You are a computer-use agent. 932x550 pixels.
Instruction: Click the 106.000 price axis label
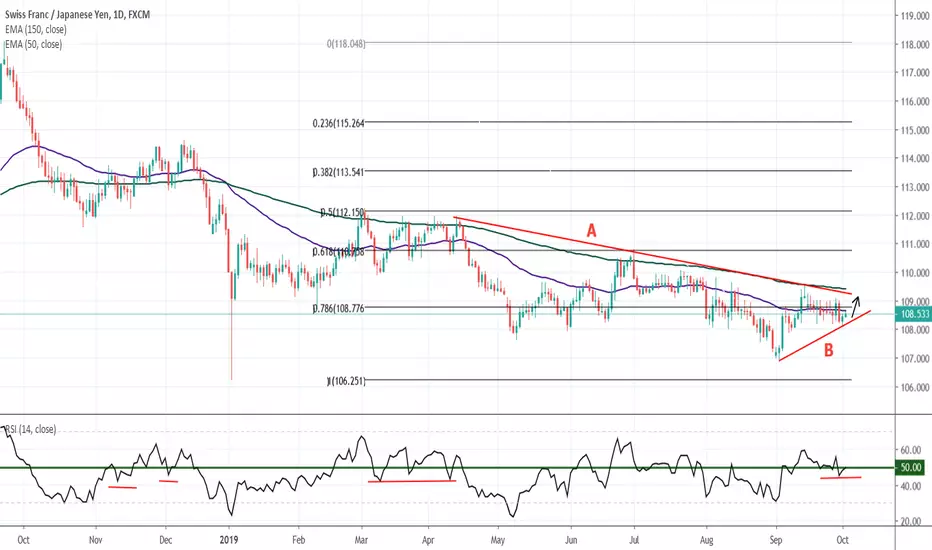click(914, 388)
